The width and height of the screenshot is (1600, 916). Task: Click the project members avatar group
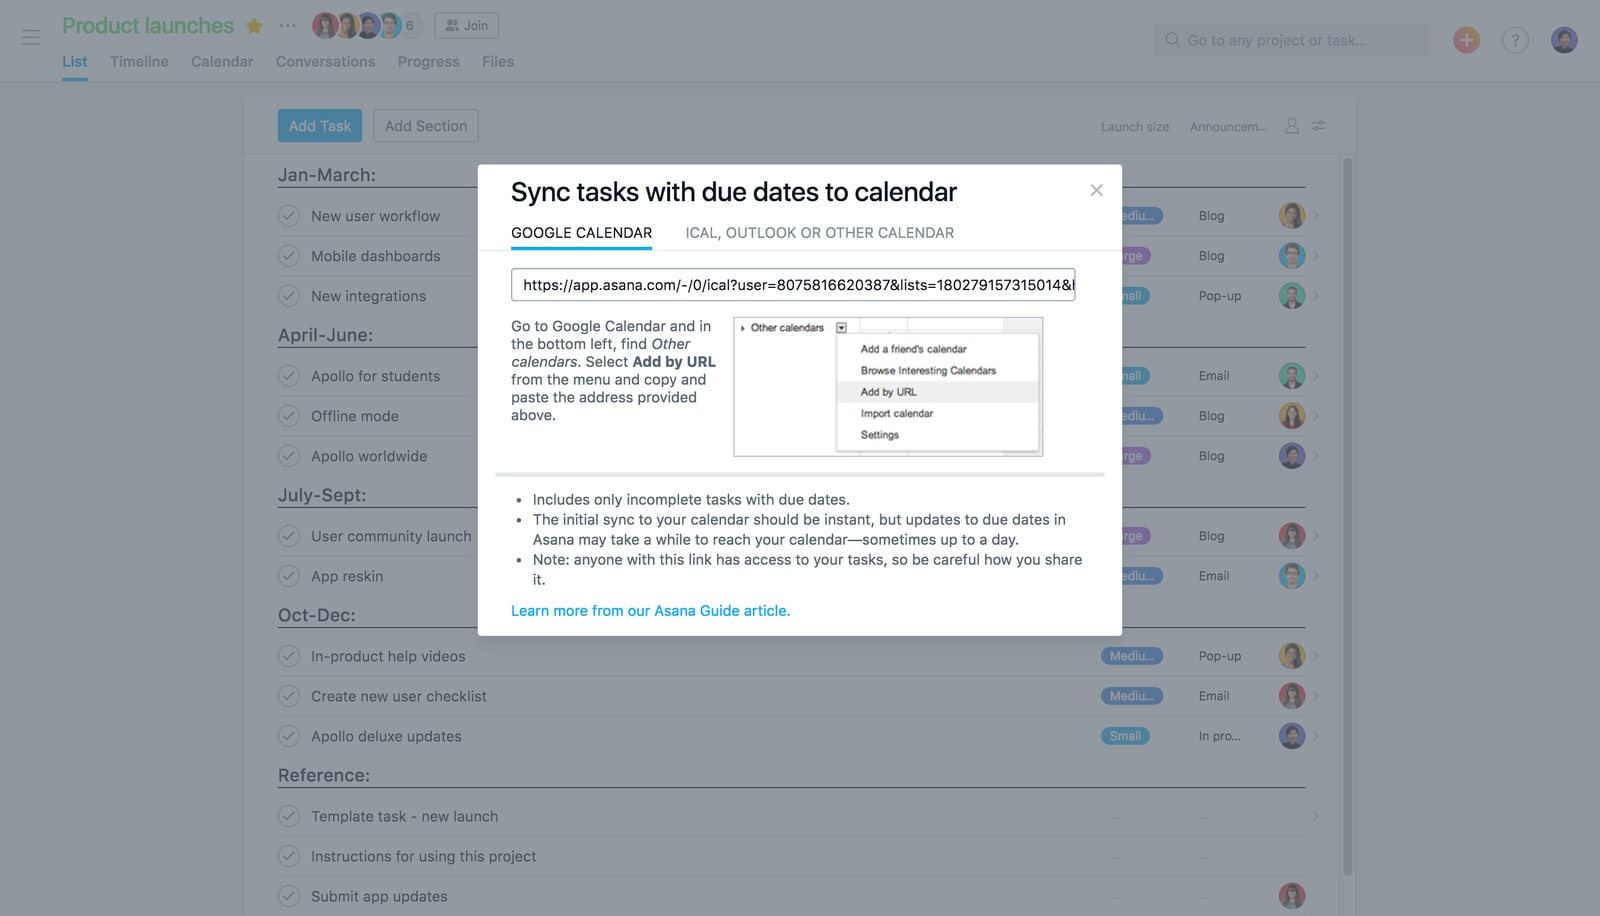tap(366, 26)
